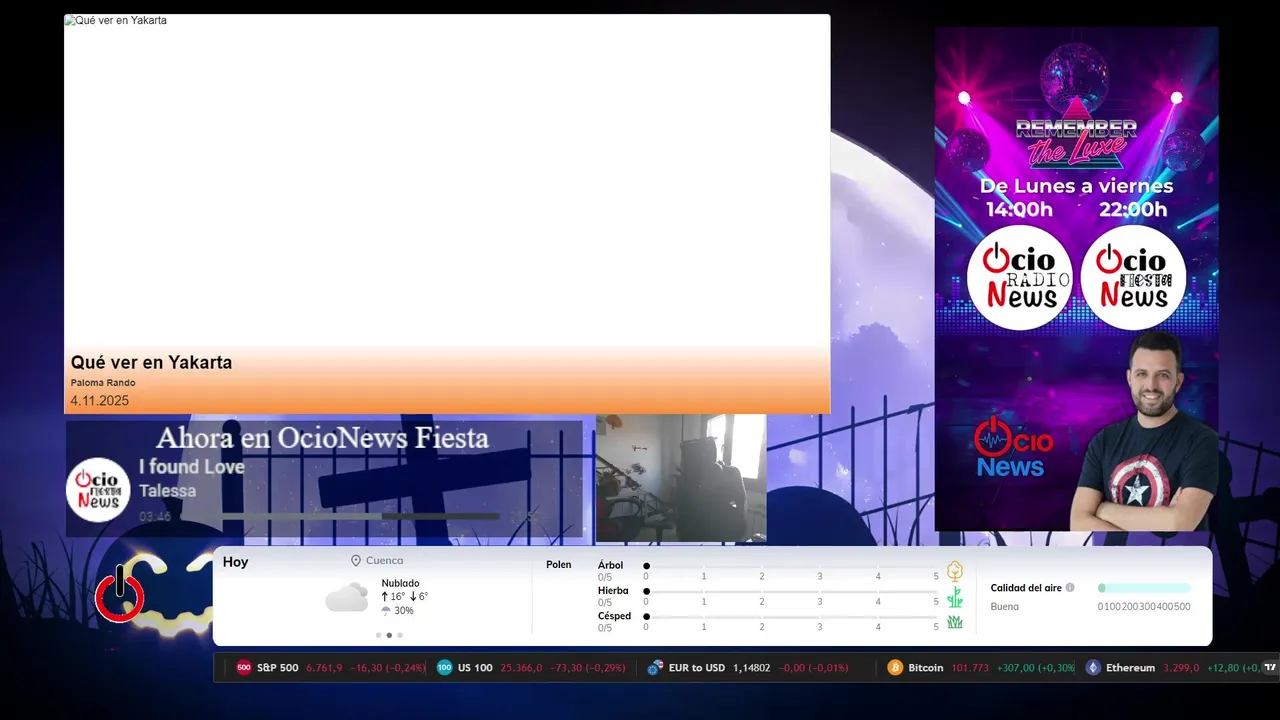Click the Ethereum ticker label
The image size is (1280, 720).
[x=1130, y=668]
